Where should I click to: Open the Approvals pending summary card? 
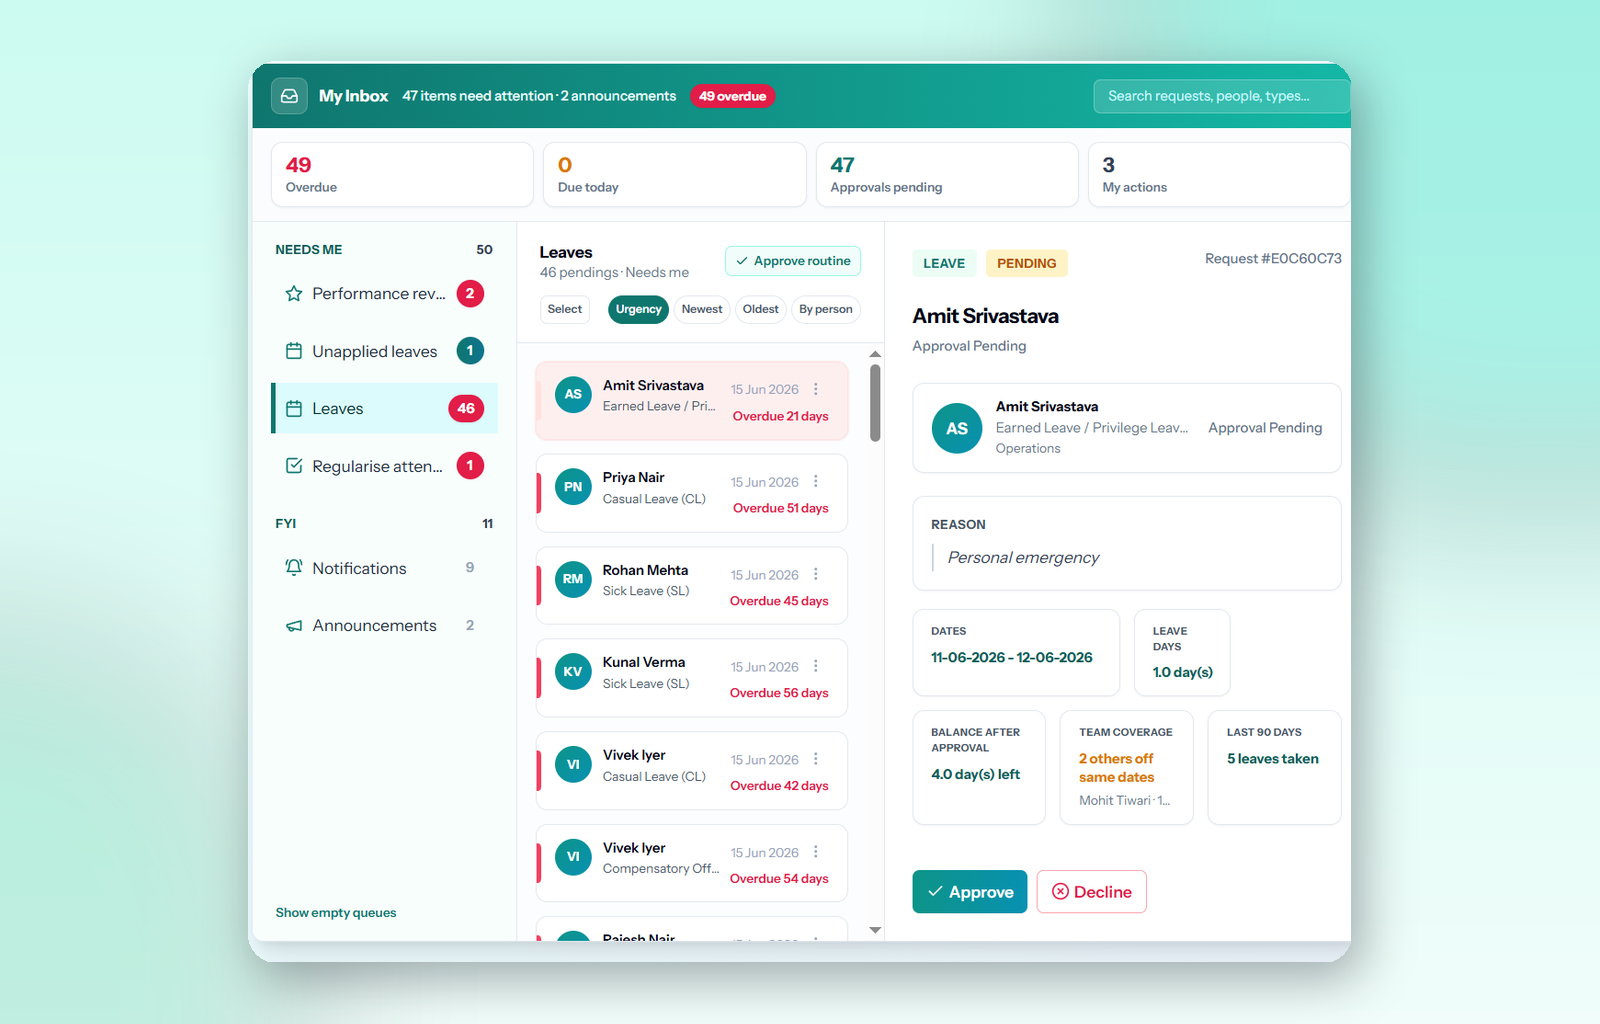pyautogui.click(x=947, y=175)
